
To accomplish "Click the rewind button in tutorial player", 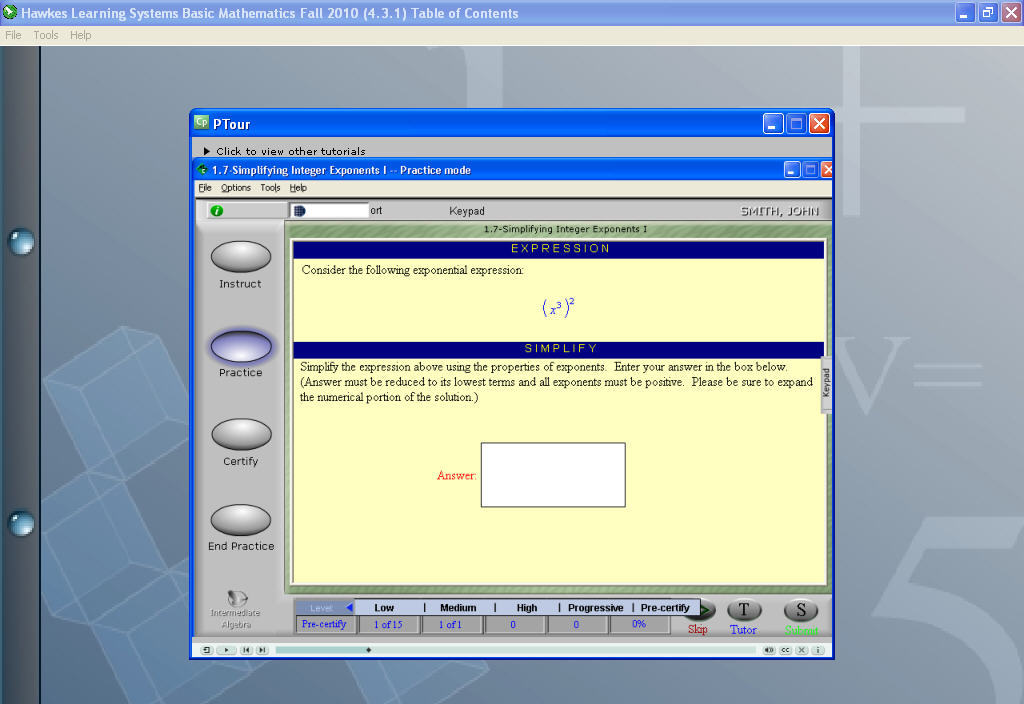I will coord(246,650).
